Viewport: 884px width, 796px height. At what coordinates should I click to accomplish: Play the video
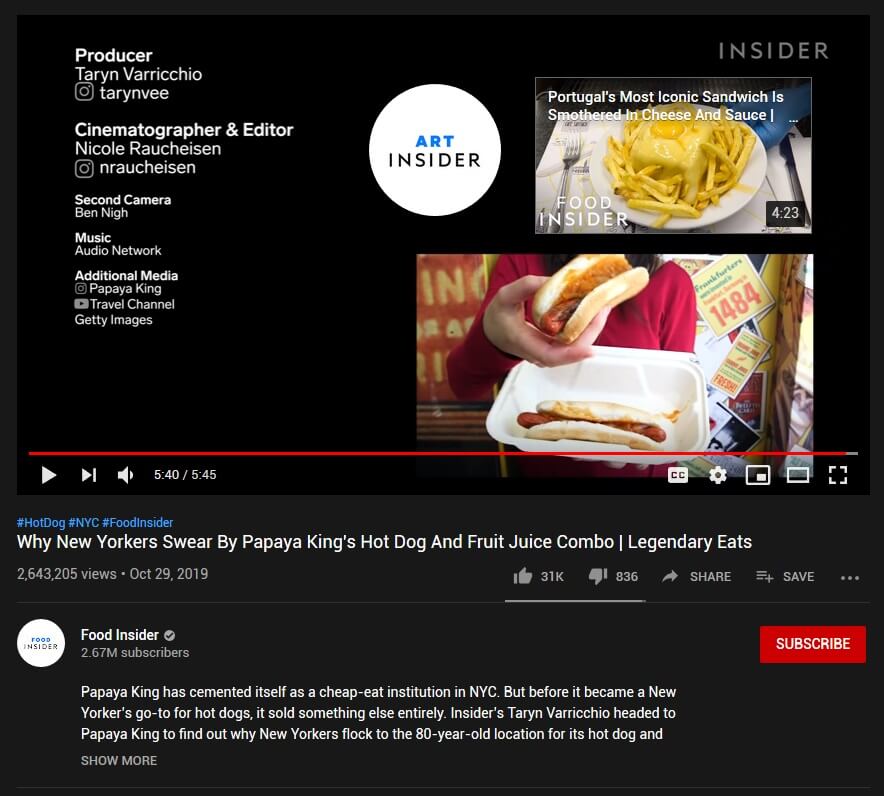[49, 475]
